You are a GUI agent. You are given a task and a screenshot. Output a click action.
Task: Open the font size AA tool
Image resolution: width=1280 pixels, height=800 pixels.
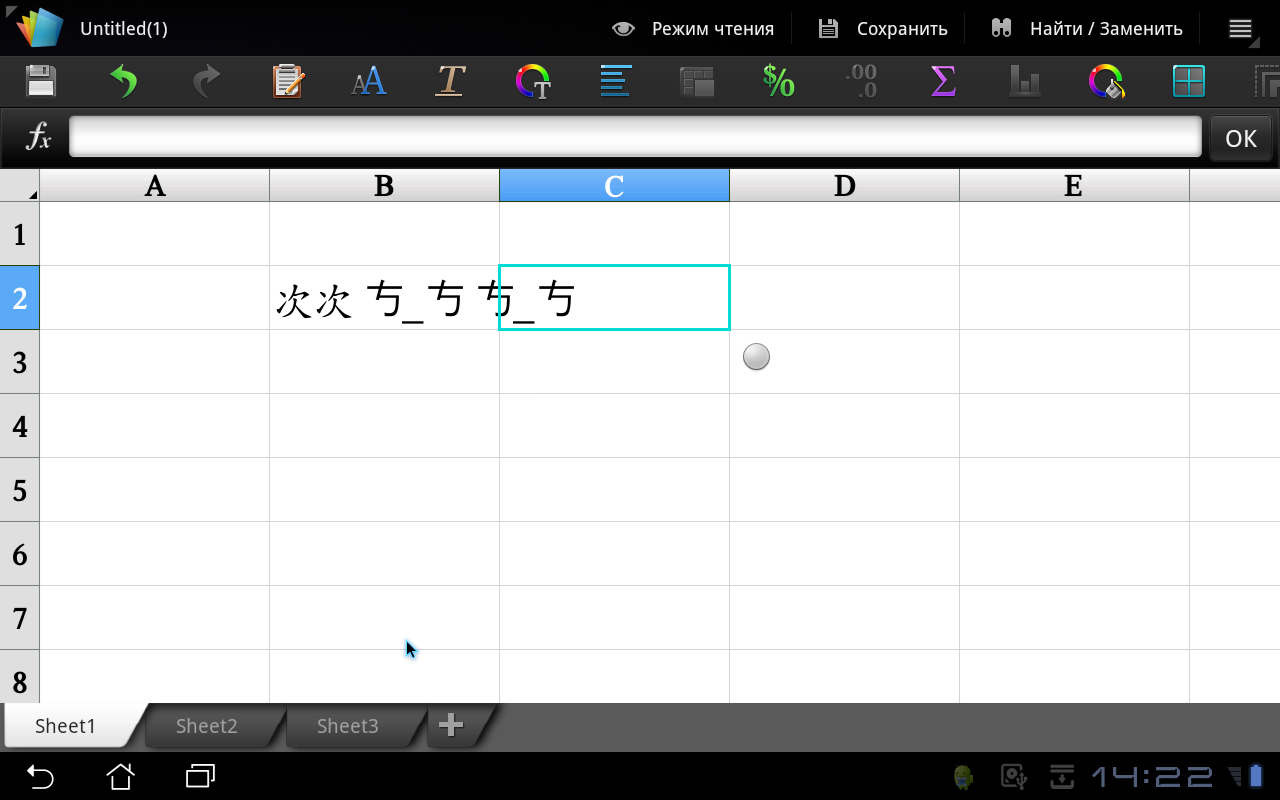coord(369,81)
